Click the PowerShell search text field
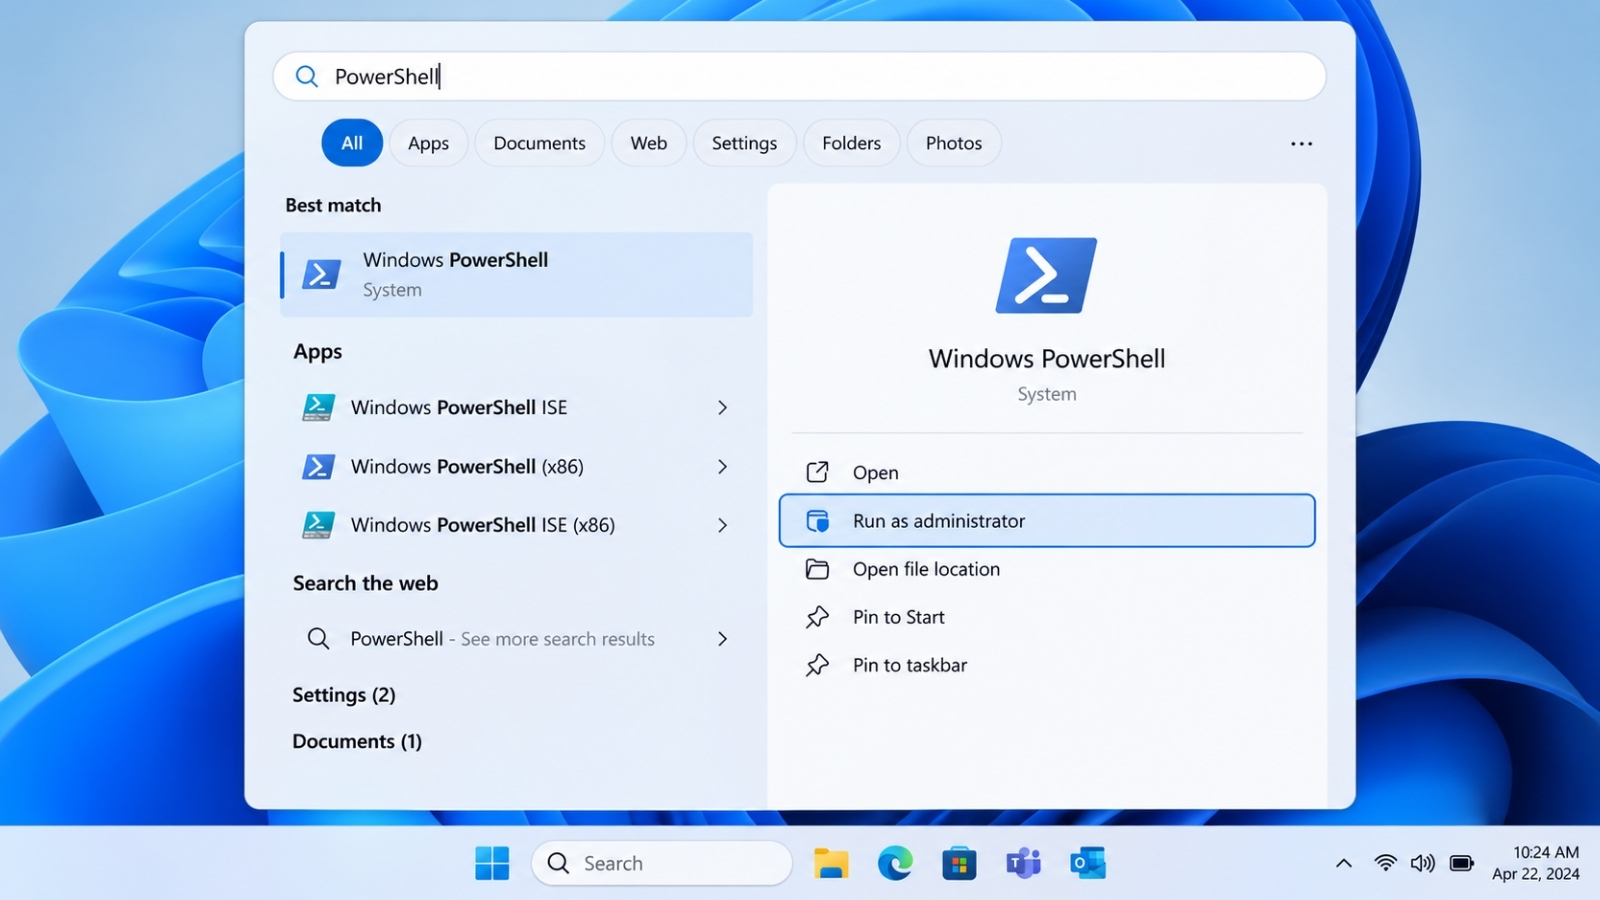This screenshot has height=900, width=1600. pyautogui.click(x=799, y=76)
